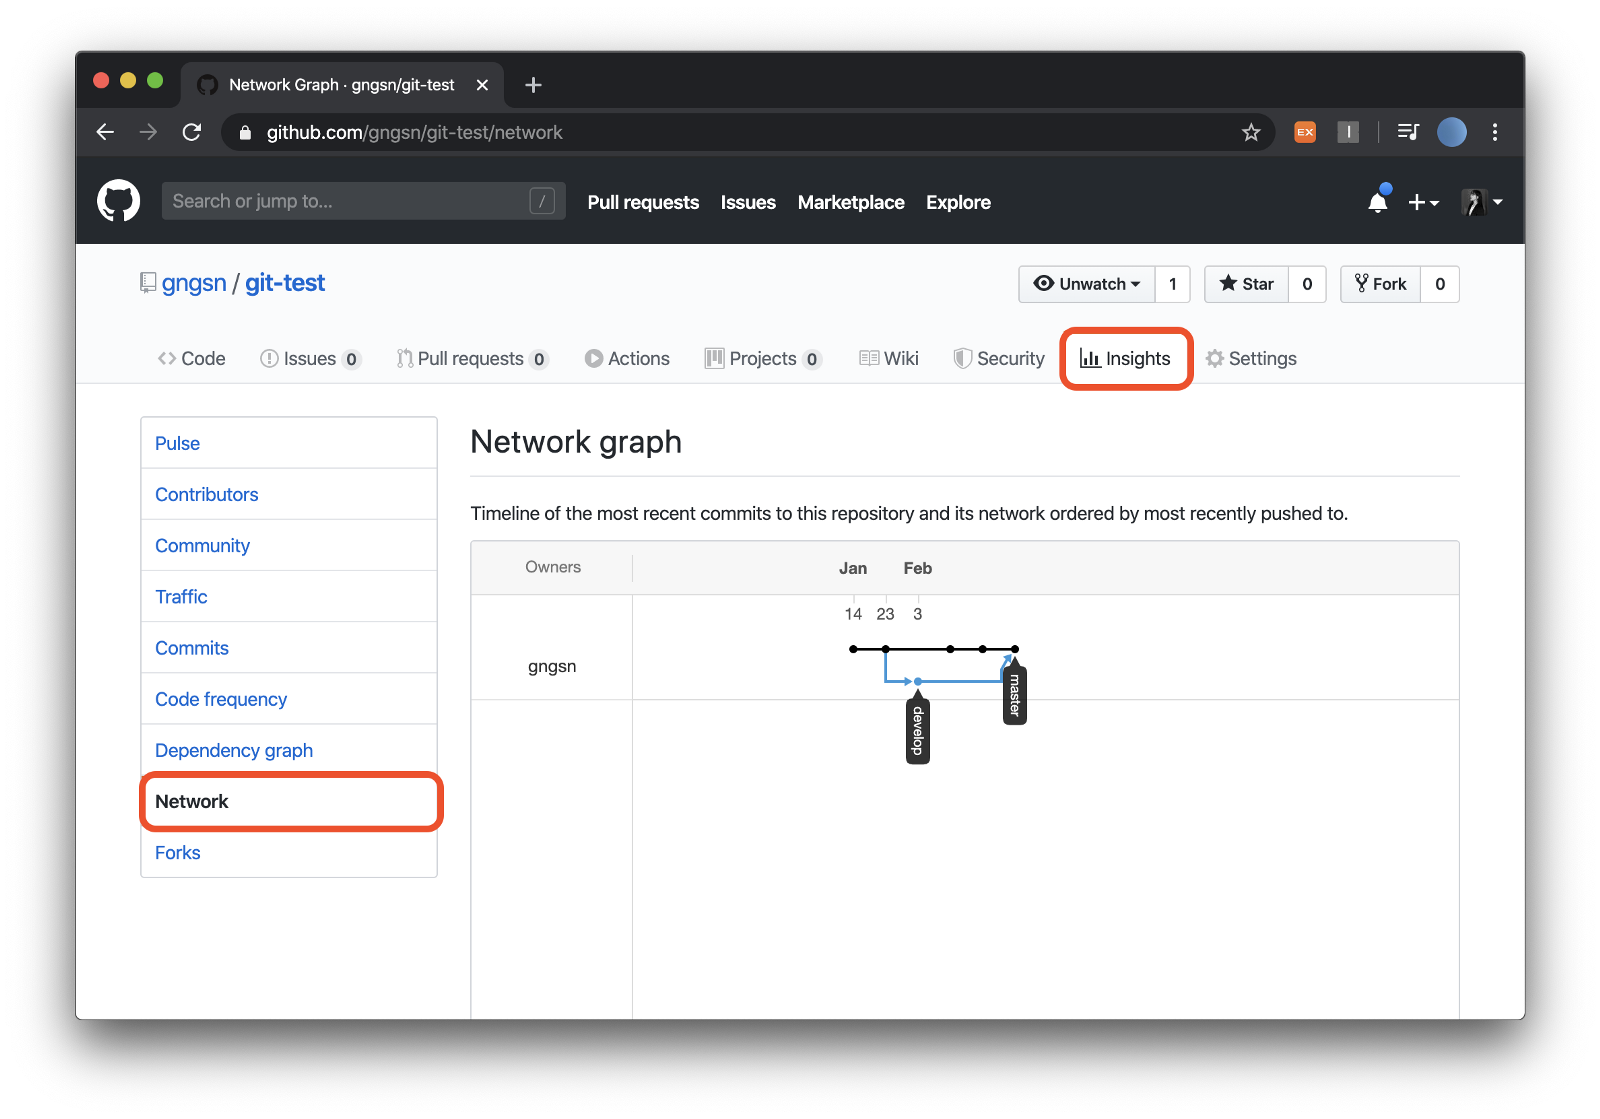Open the Chrome profile avatar
This screenshot has width=1600, height=1119.
(1452, 132)
